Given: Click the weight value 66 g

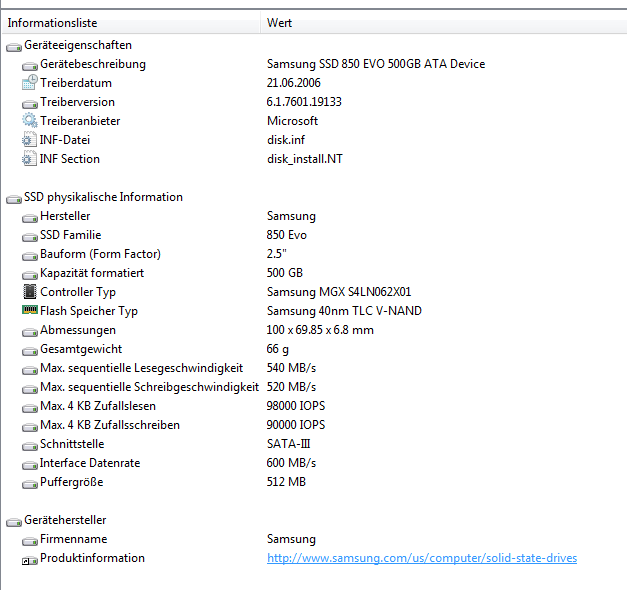Looking at the screenshot, I should tap(278, 349).
